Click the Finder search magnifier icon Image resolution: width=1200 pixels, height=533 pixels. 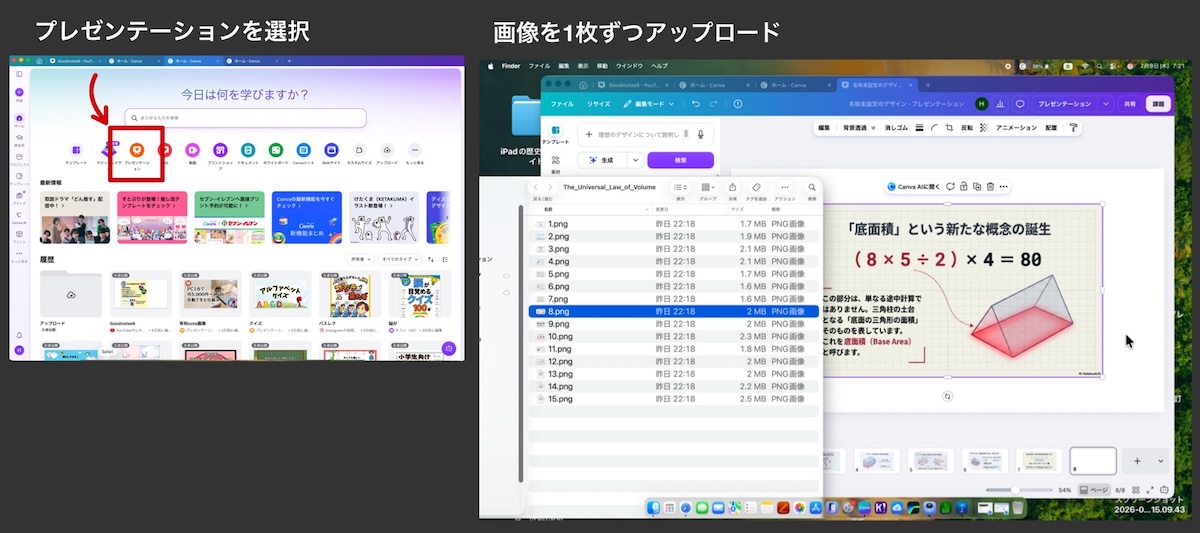click(x=811, y=187)
